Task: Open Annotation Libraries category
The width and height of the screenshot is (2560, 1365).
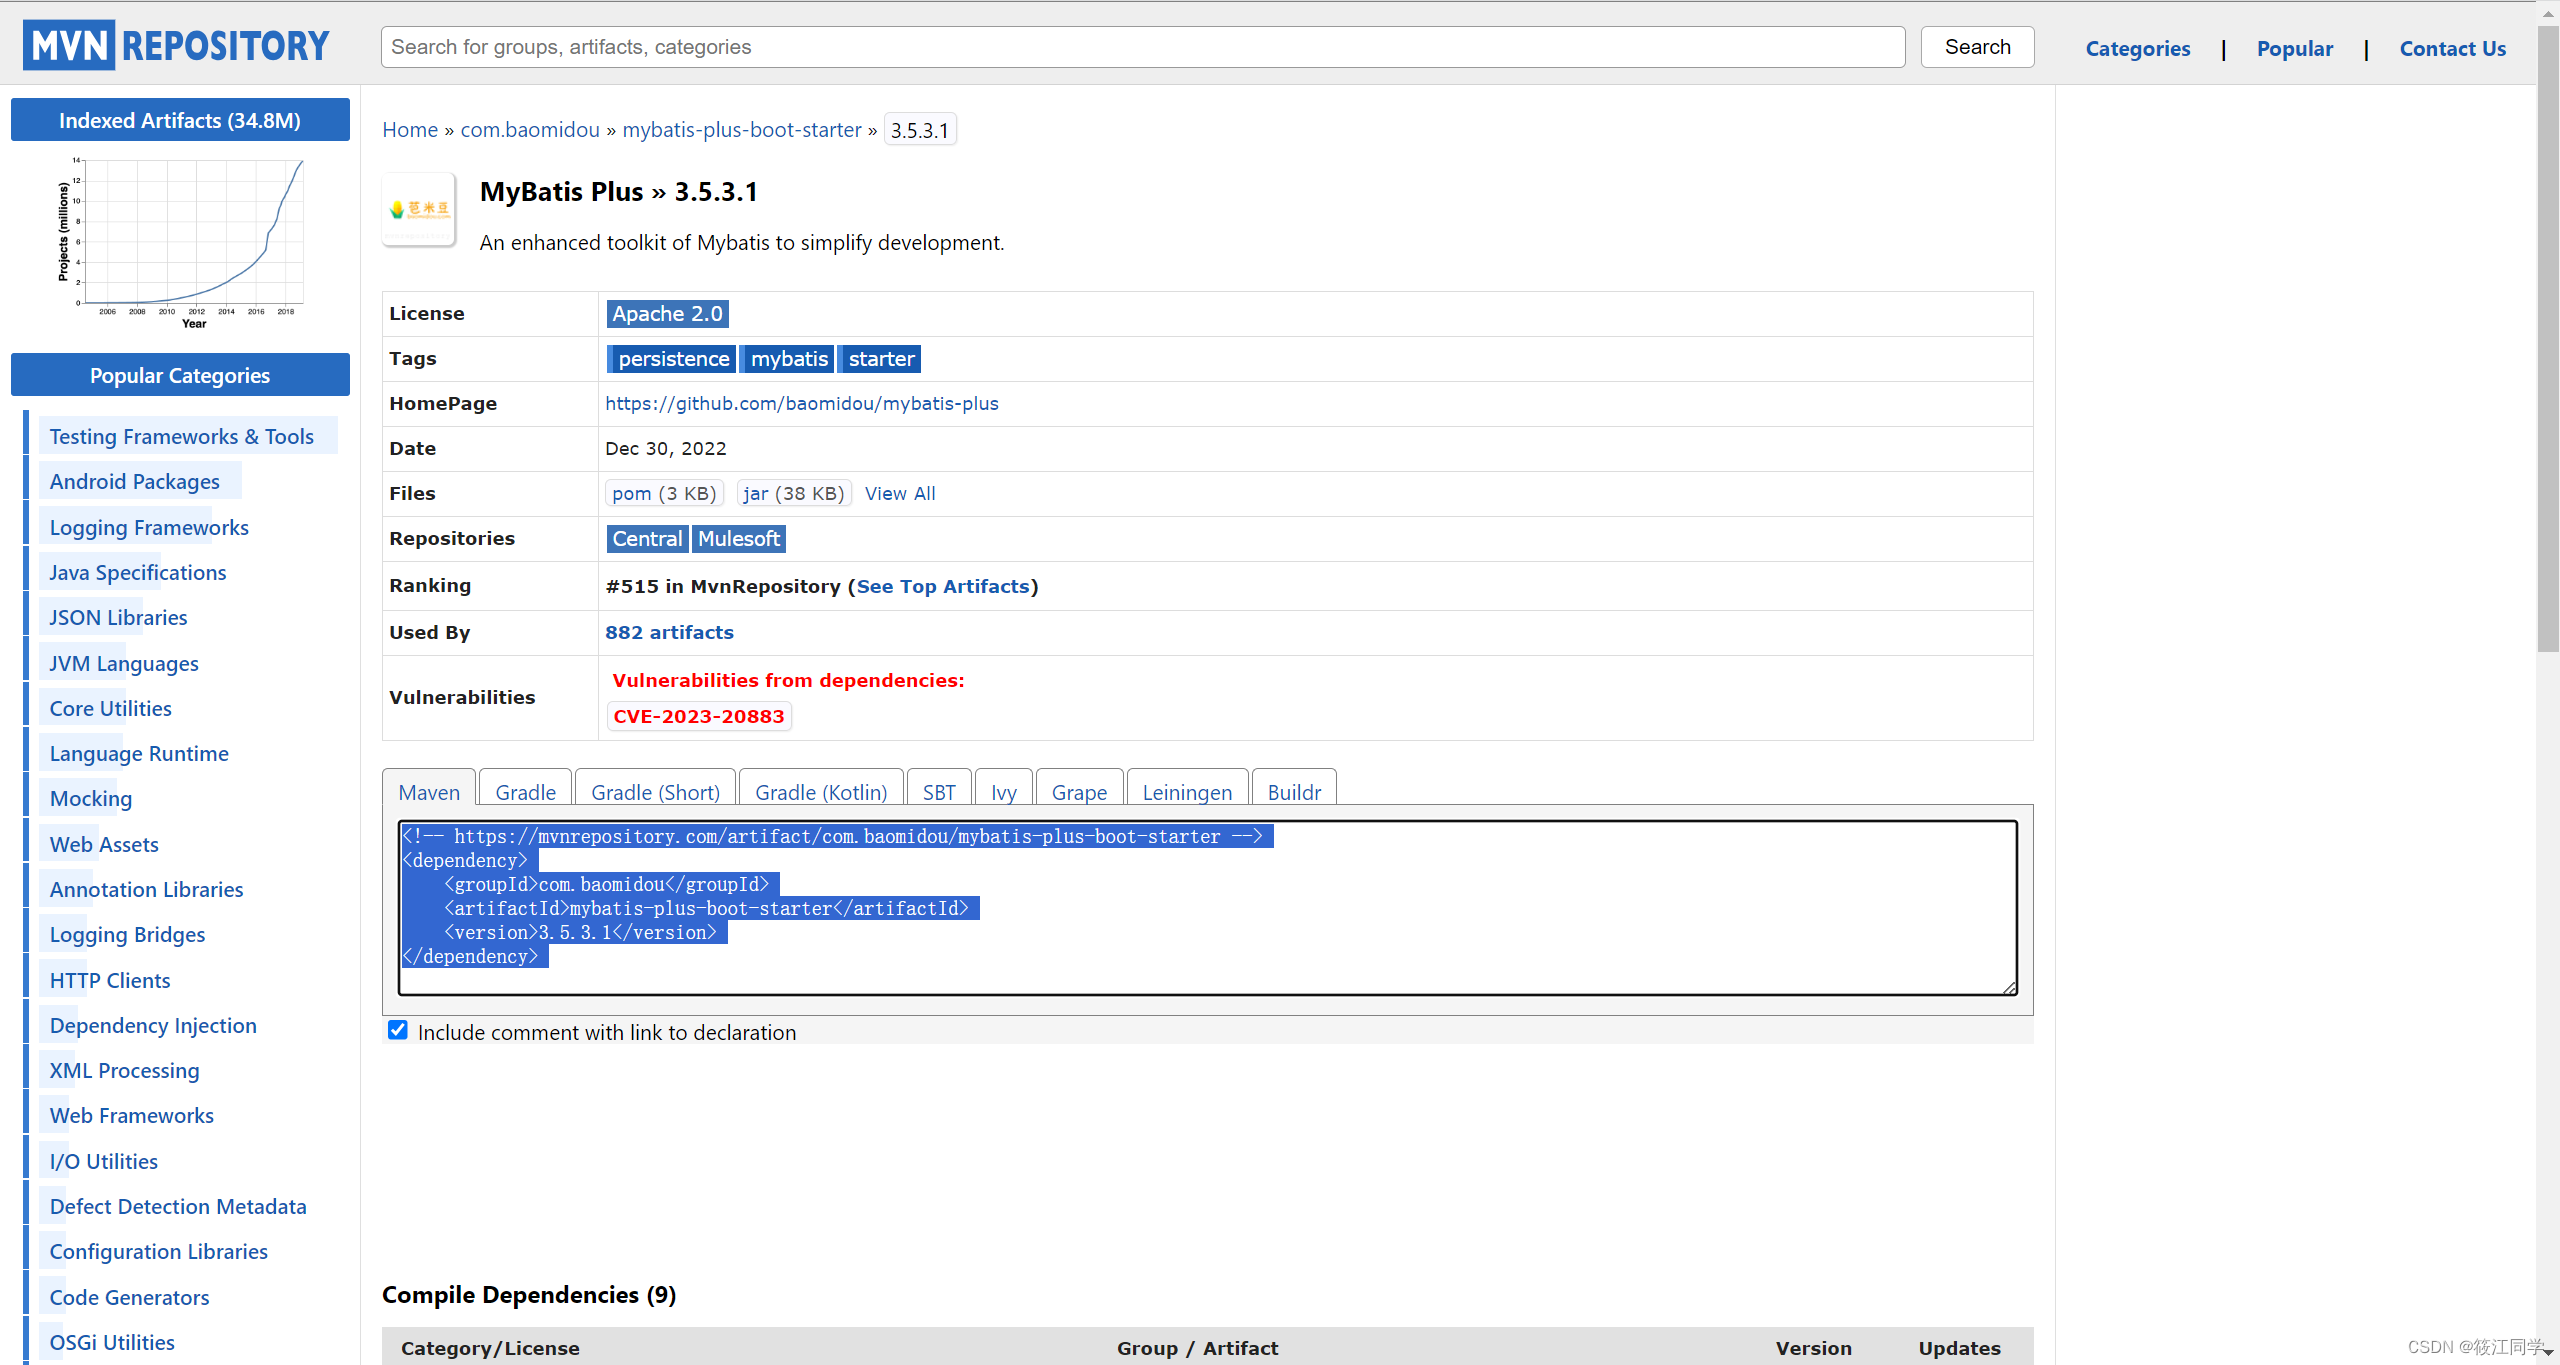Action: pyautogui.click(x=147, y=890)
